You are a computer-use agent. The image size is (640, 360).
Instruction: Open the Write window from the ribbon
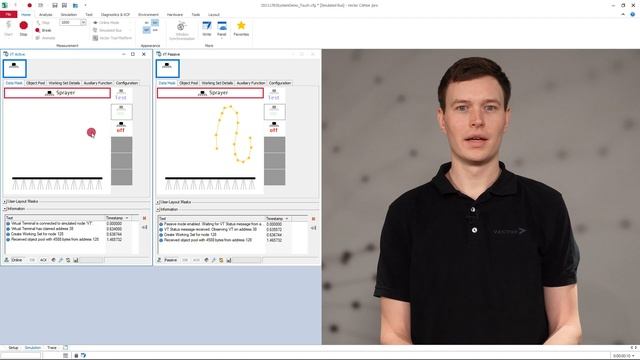pyautogui.click(x=207, y=29)
